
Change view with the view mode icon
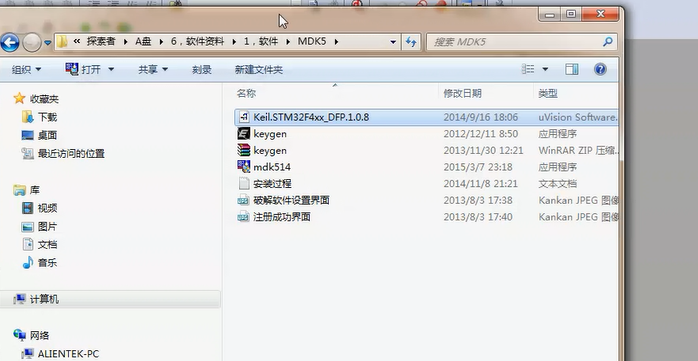click(528, 69)
